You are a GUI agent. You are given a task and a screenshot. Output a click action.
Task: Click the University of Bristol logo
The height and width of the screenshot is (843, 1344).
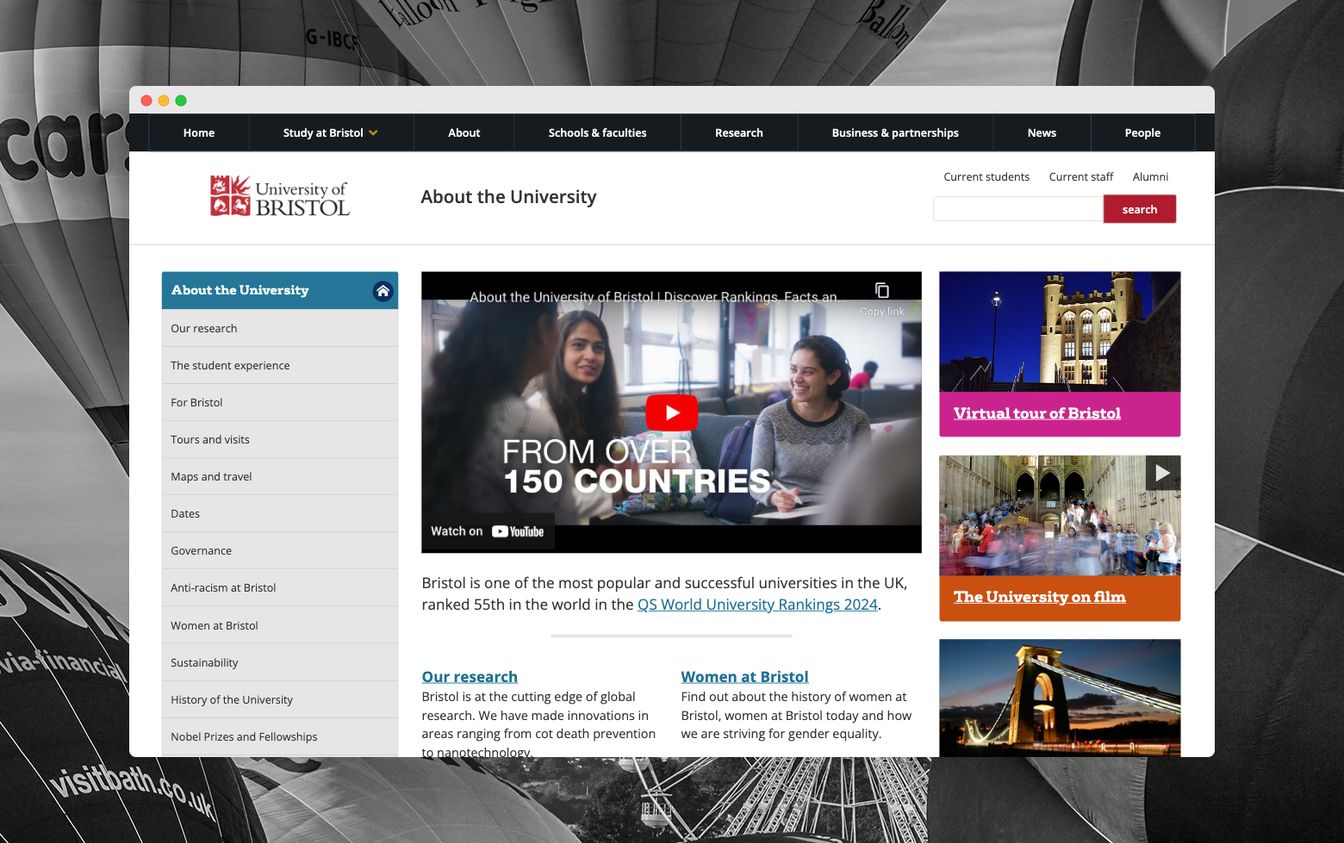[279, 196]
